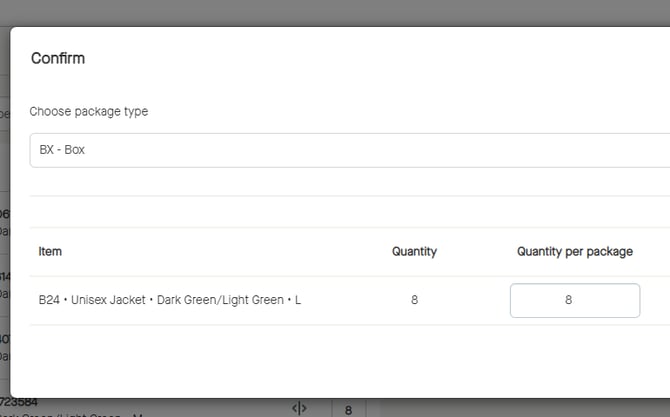
Task: Click the background quantity cell showing 8
Action: tap(348, 409)
